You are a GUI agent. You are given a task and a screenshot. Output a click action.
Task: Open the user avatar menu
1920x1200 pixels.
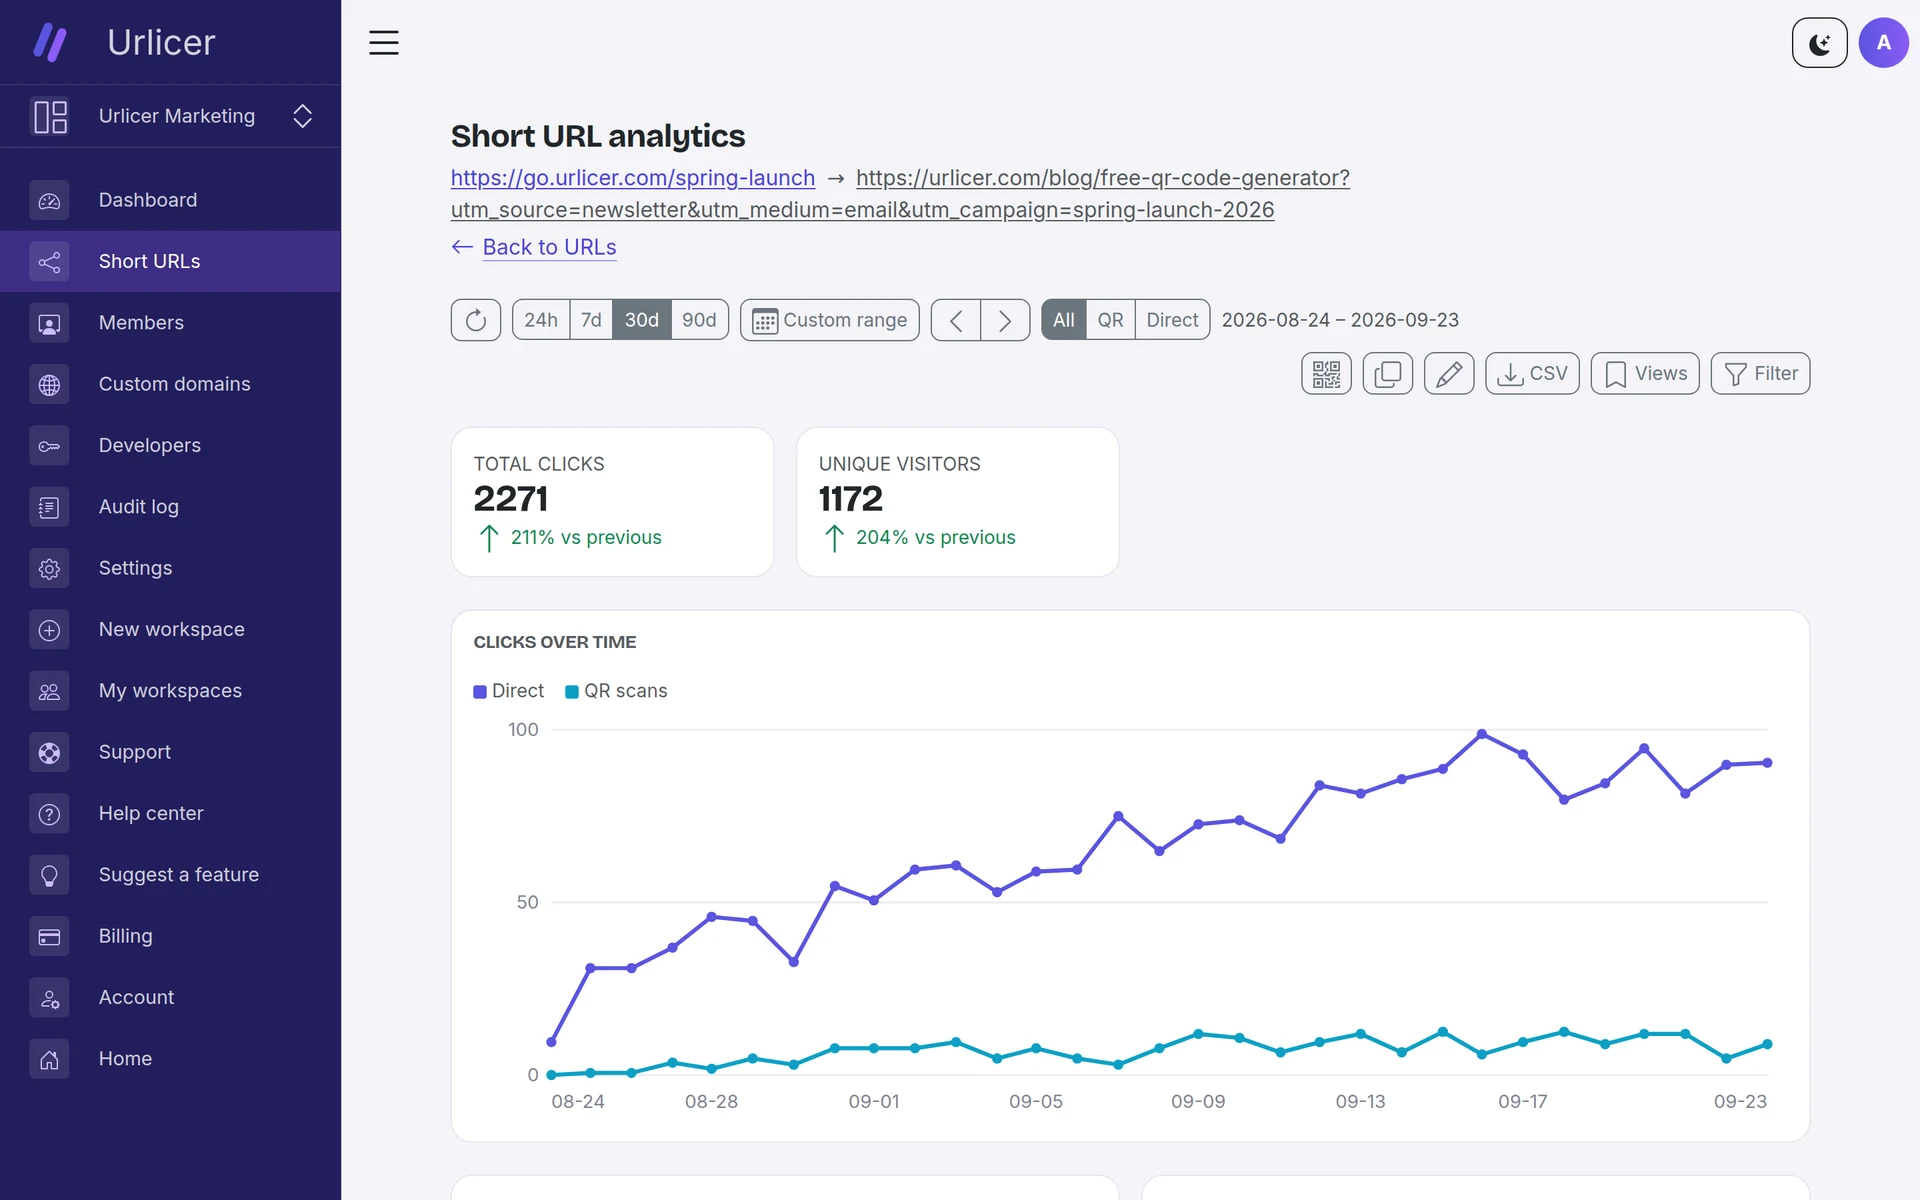coord(1883,43)
